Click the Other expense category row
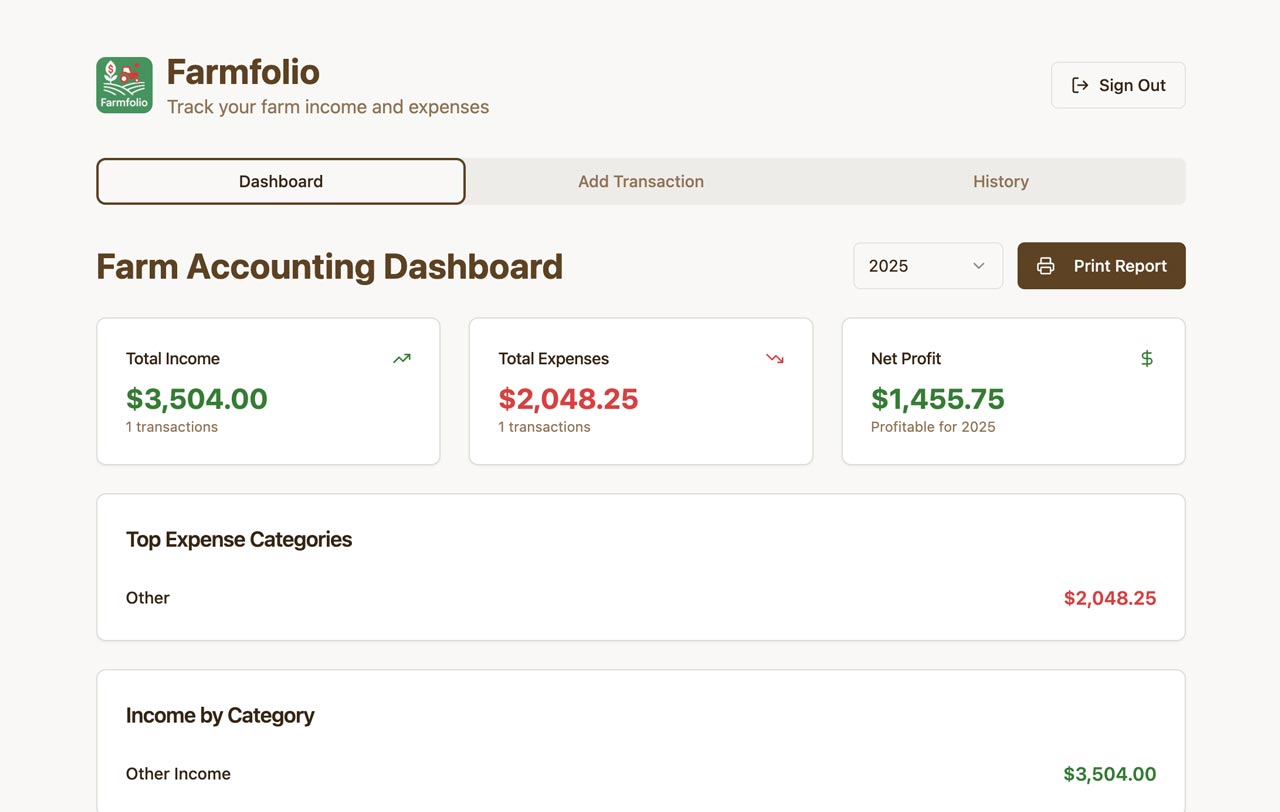Screen dimensions: 1280x812 tap(641, 598)
